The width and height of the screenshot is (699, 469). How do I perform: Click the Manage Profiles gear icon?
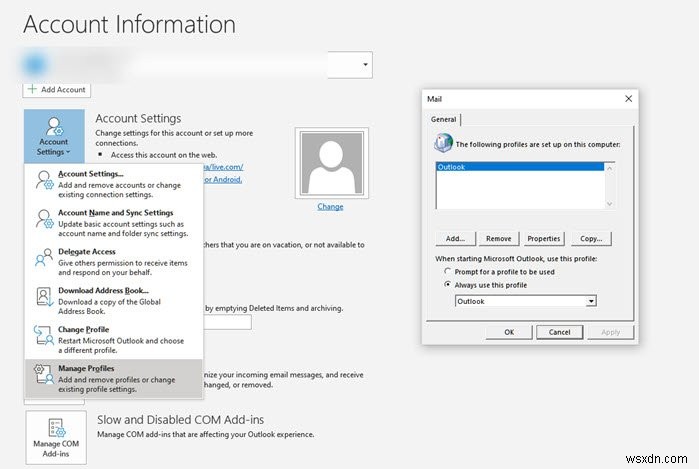[x=44, y=374]
